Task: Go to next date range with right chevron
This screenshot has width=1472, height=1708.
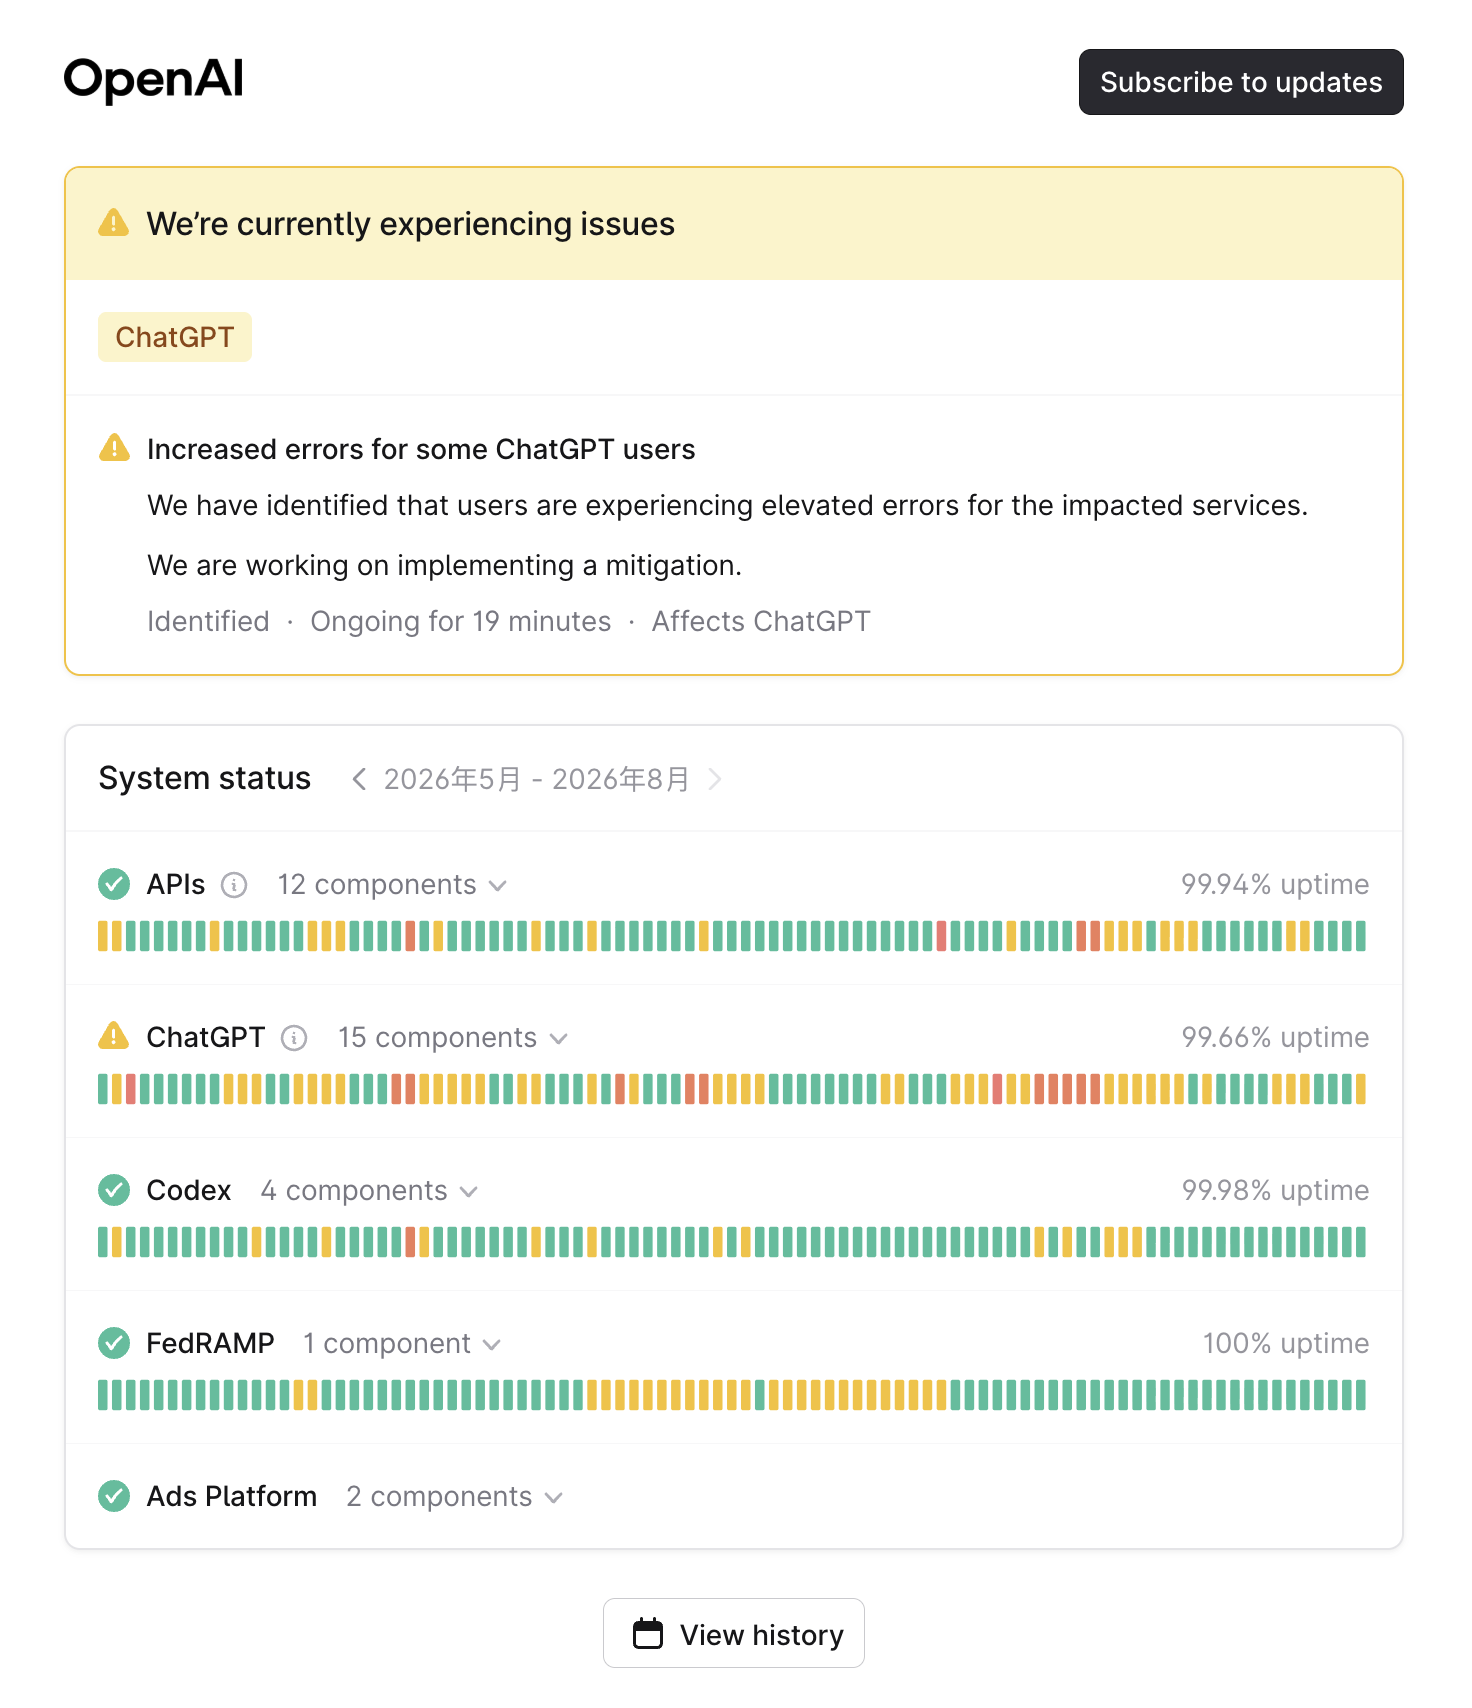Action: 714,779
